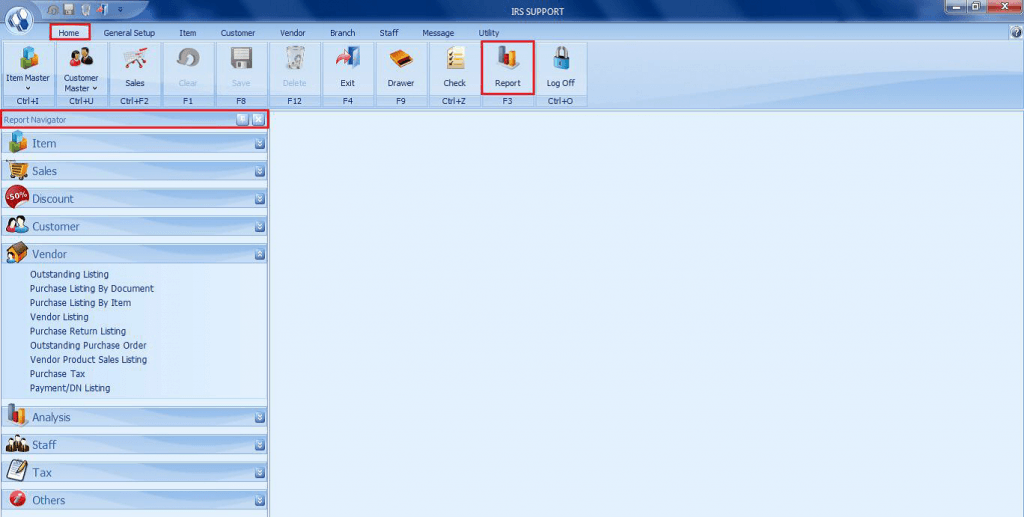Viewport: 1024px width, 517px height.
Task: Click the round application logo button
Action: tap(20, 20)
